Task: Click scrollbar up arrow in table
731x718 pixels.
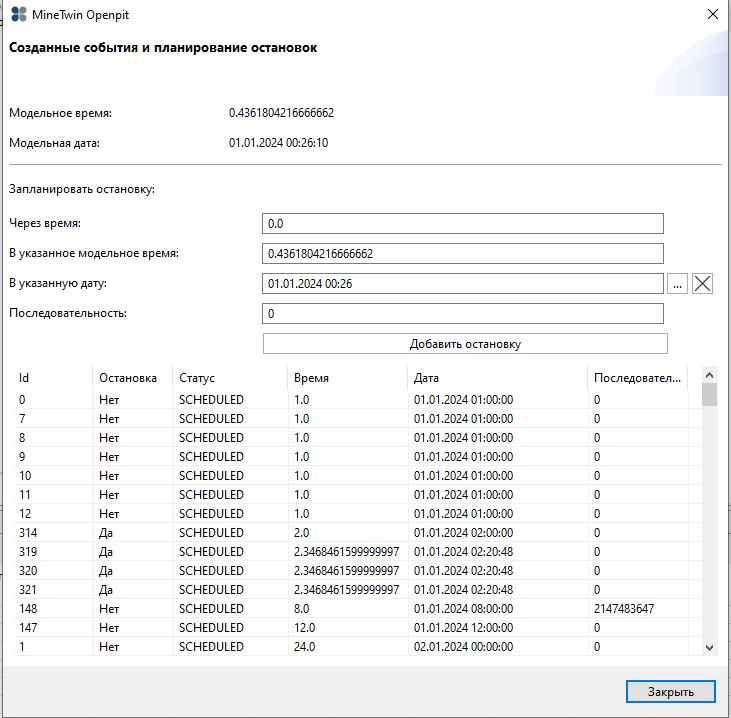Action: click(710, 375)
